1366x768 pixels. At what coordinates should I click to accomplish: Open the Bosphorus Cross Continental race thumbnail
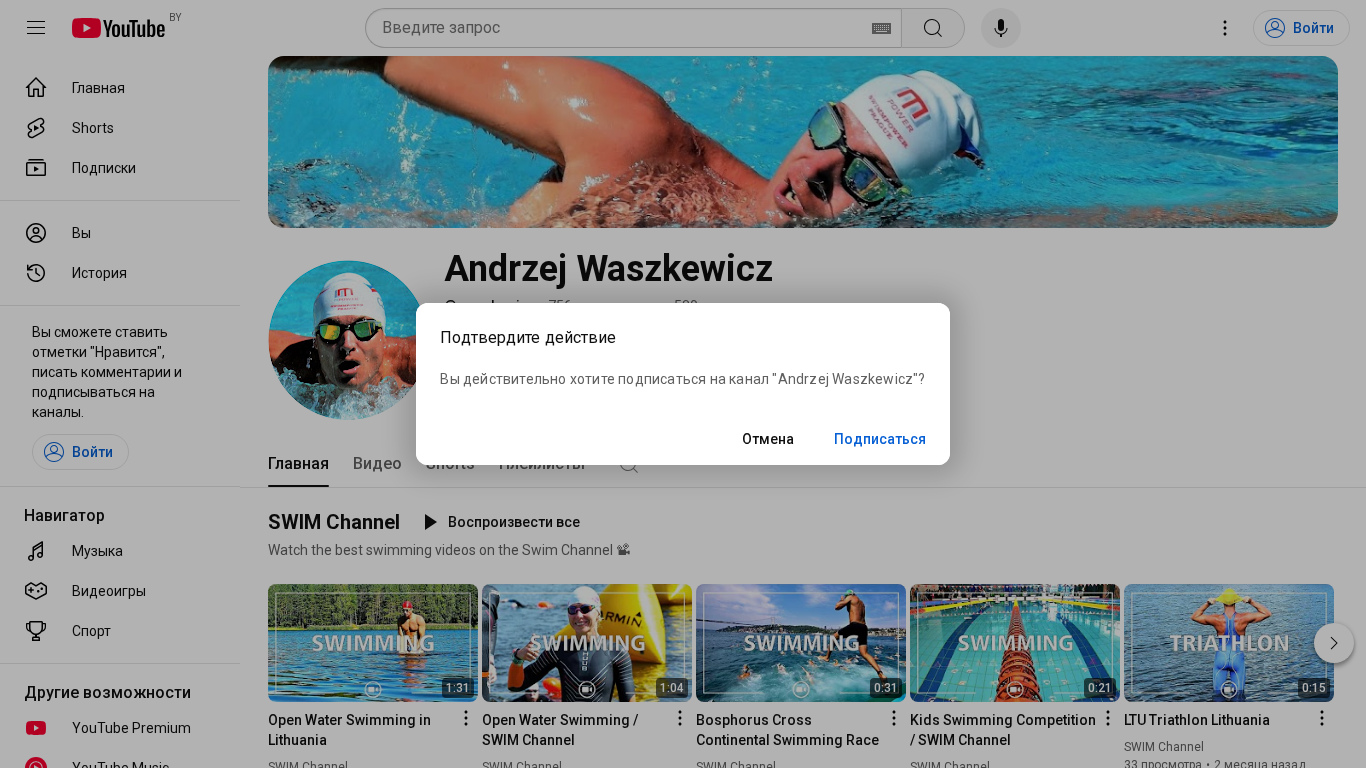pyautogui.click(x=801, y=643)
